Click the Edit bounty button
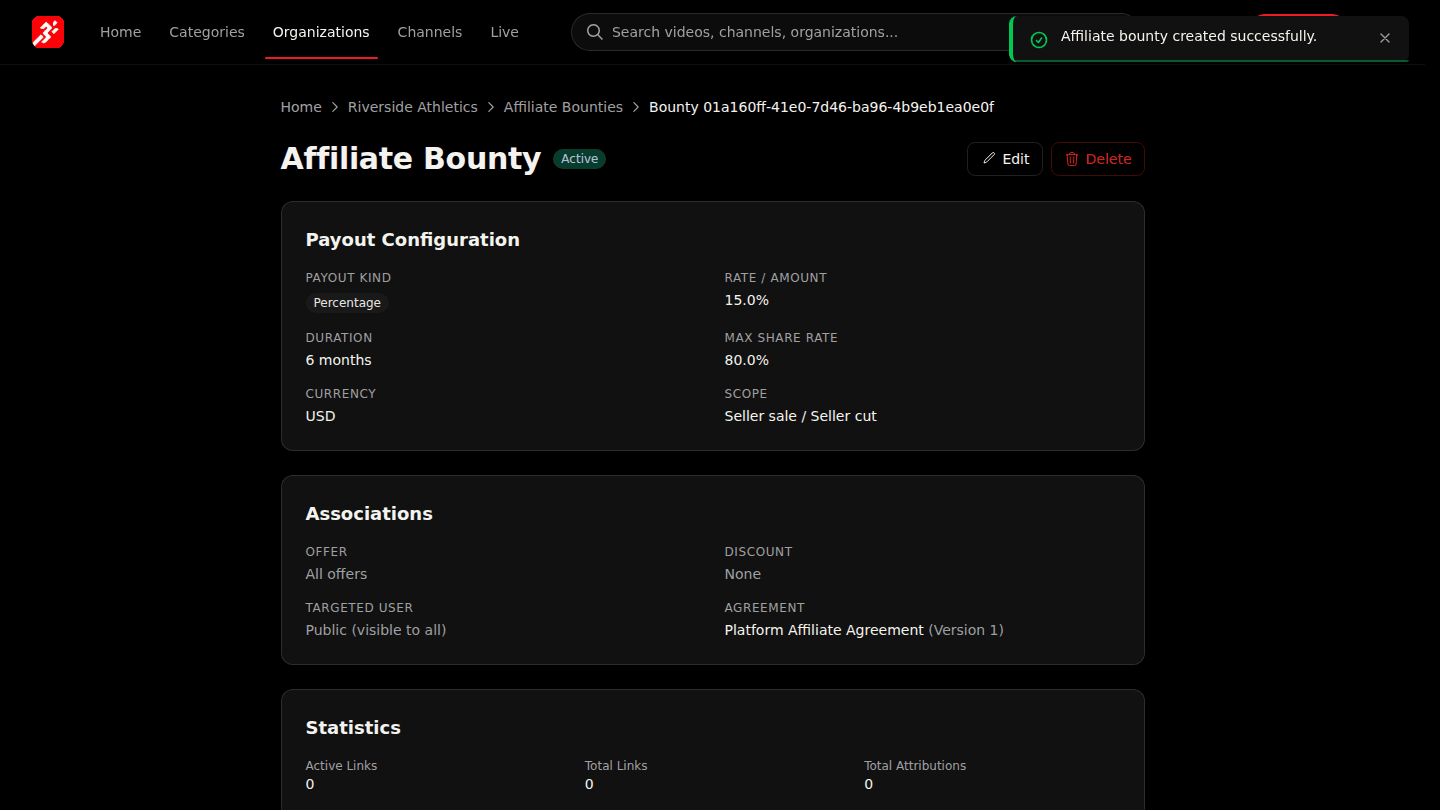This screenshot has width=1440, height=810. click(1005, 159)
